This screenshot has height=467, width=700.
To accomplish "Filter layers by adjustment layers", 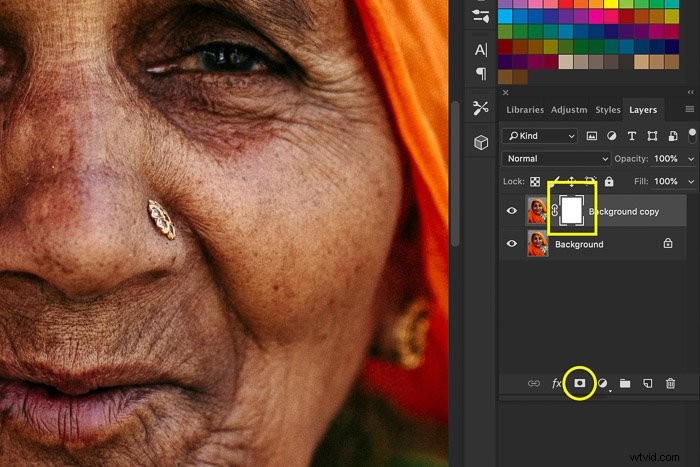I will click(x=612, y=136).
